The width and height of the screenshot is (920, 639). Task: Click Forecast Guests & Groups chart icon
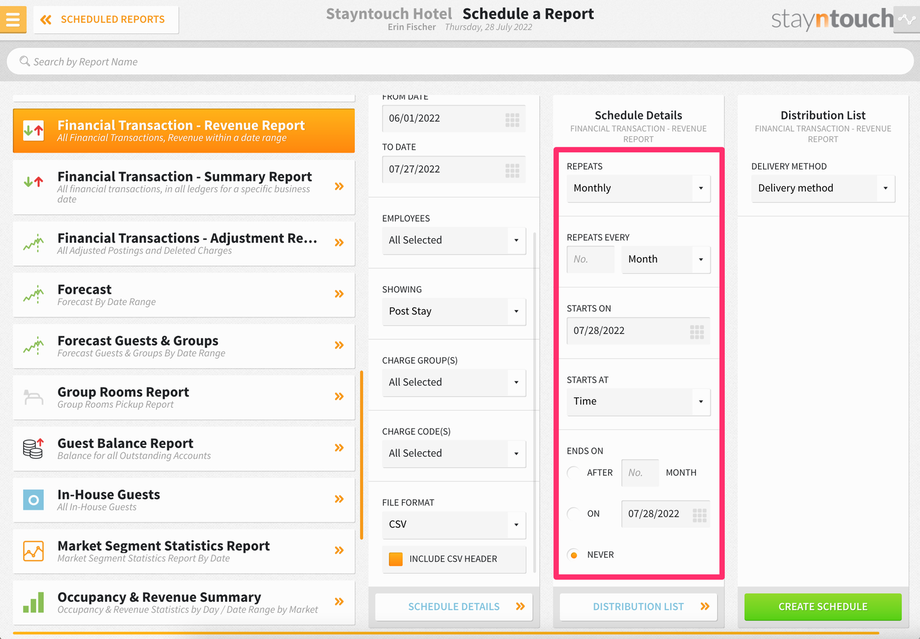(x=33, y=346)
